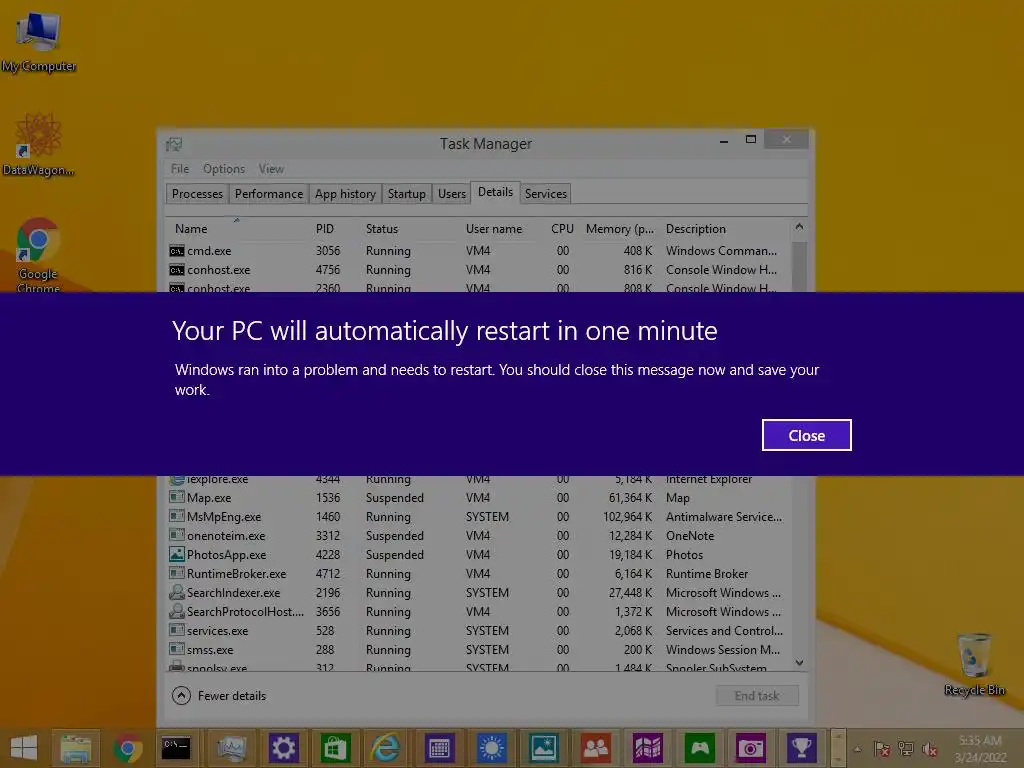The width and height of the screenshot is (1024, 768).
Task: Click the SearchIndexer.exe process icon
Action: [176, 592]
